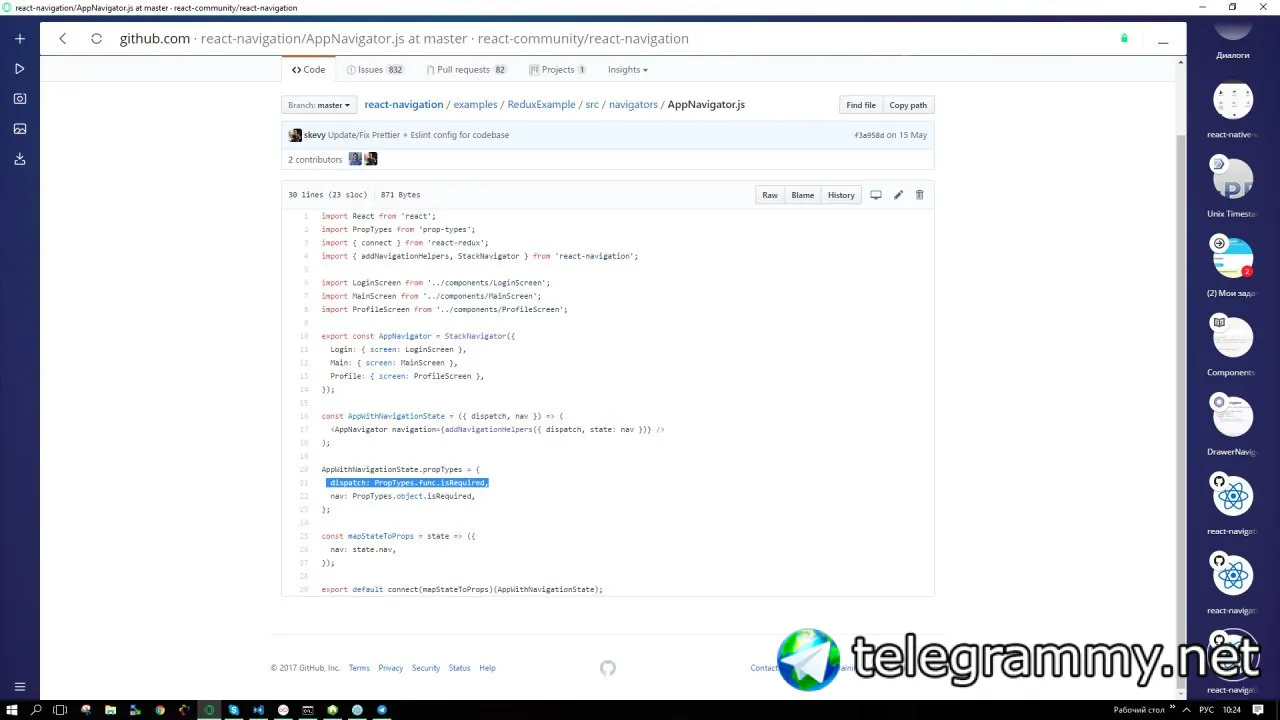
Task: Expand the Insights dropdown
Action: [x=628, y=70]
